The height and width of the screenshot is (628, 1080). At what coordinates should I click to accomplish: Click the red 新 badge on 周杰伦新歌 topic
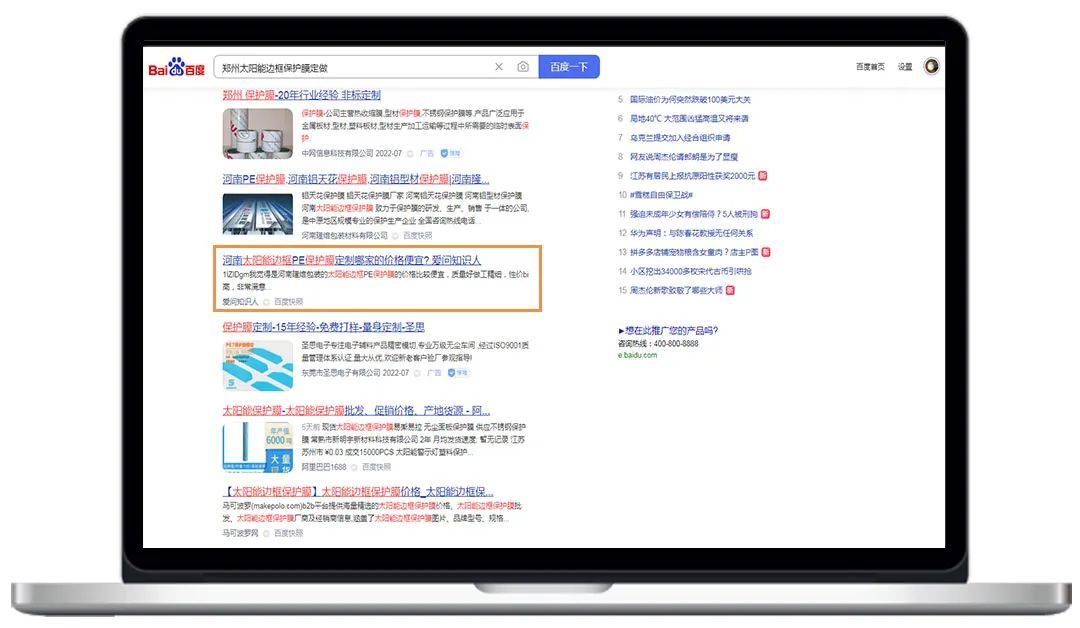[730, 290]
